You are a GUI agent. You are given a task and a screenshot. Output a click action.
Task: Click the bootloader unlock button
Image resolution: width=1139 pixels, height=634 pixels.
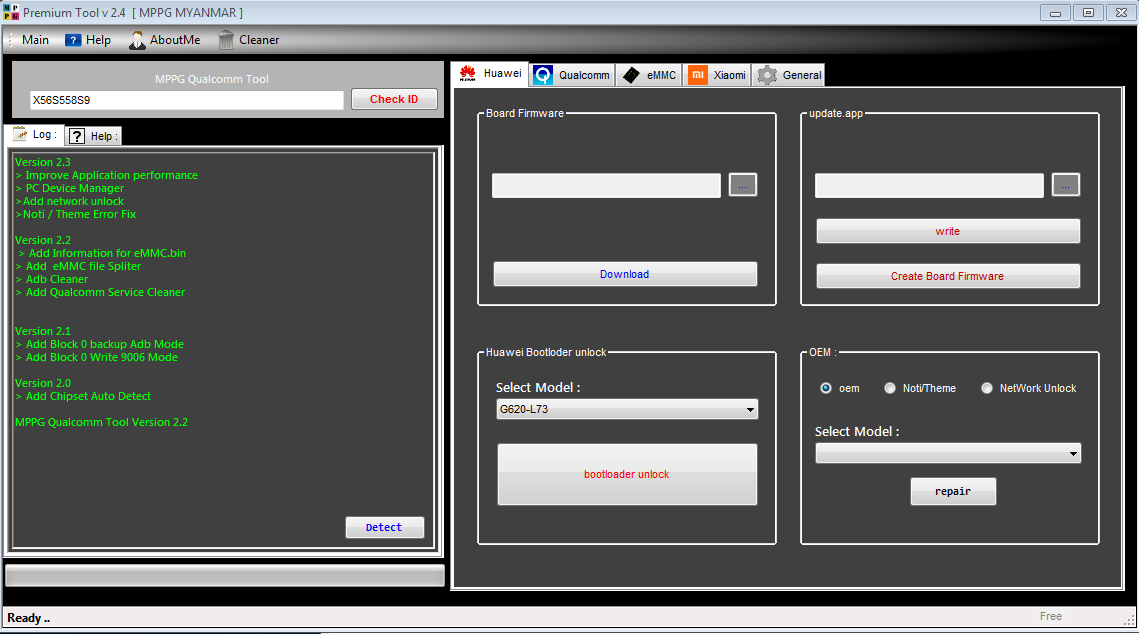point(626,474)
